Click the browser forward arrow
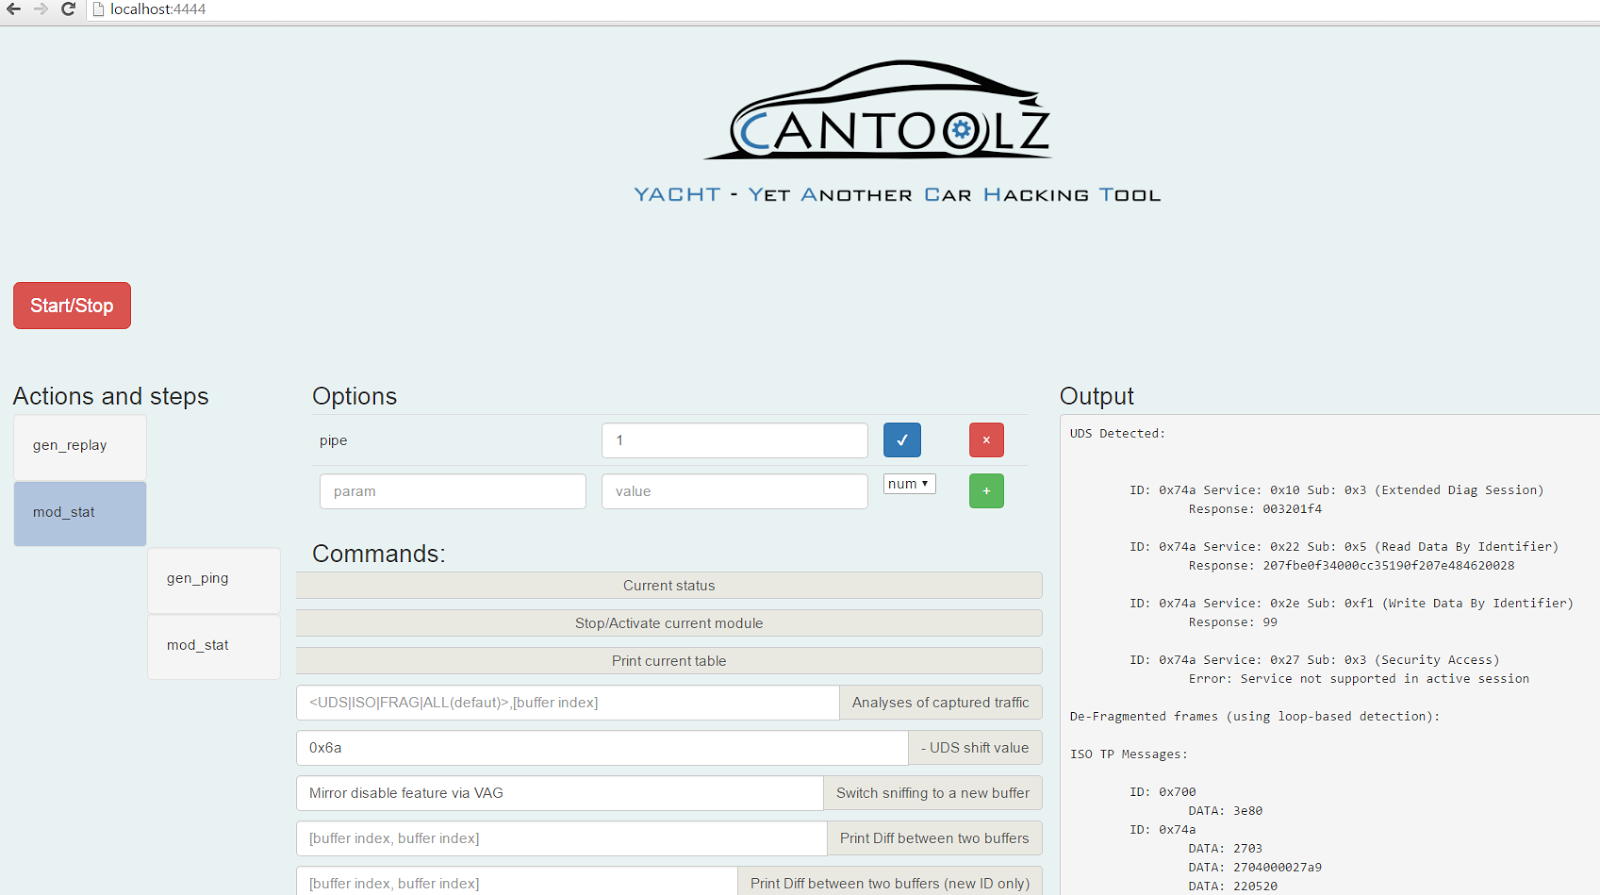The image size is (1600, 895). 41,9
